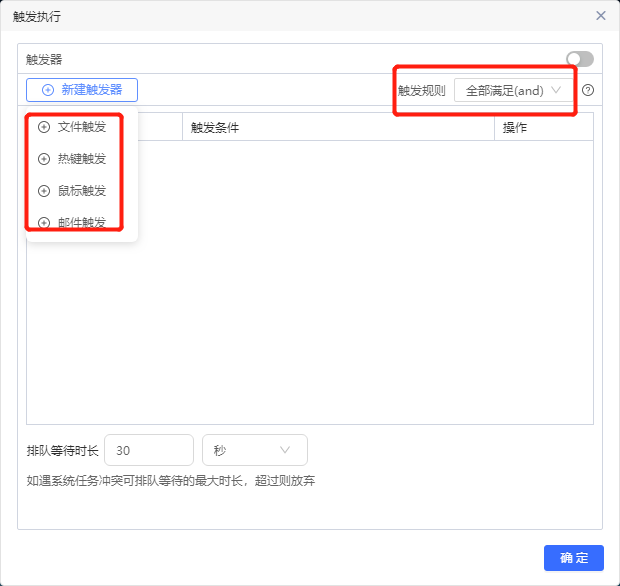
Task: Click the 触发条件 column header
Action: click(338, 128)
